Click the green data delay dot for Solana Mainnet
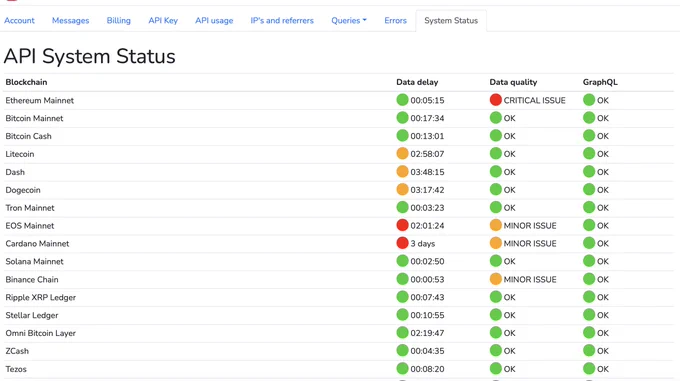This screenshot has height=381, width=680. (x=402, y=261)
